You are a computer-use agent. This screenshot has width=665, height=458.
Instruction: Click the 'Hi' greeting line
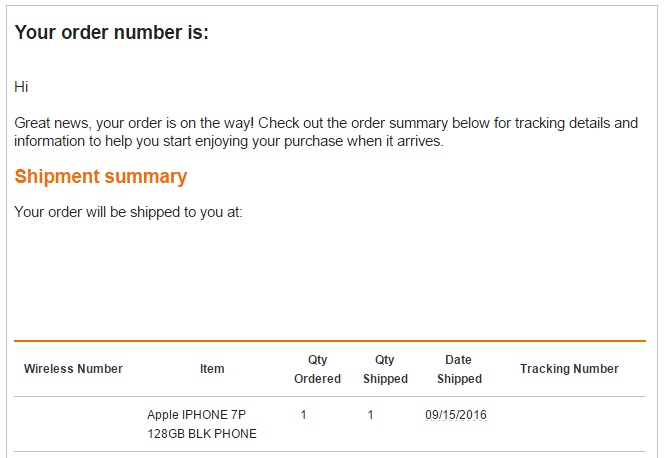[x=21, y=87]
